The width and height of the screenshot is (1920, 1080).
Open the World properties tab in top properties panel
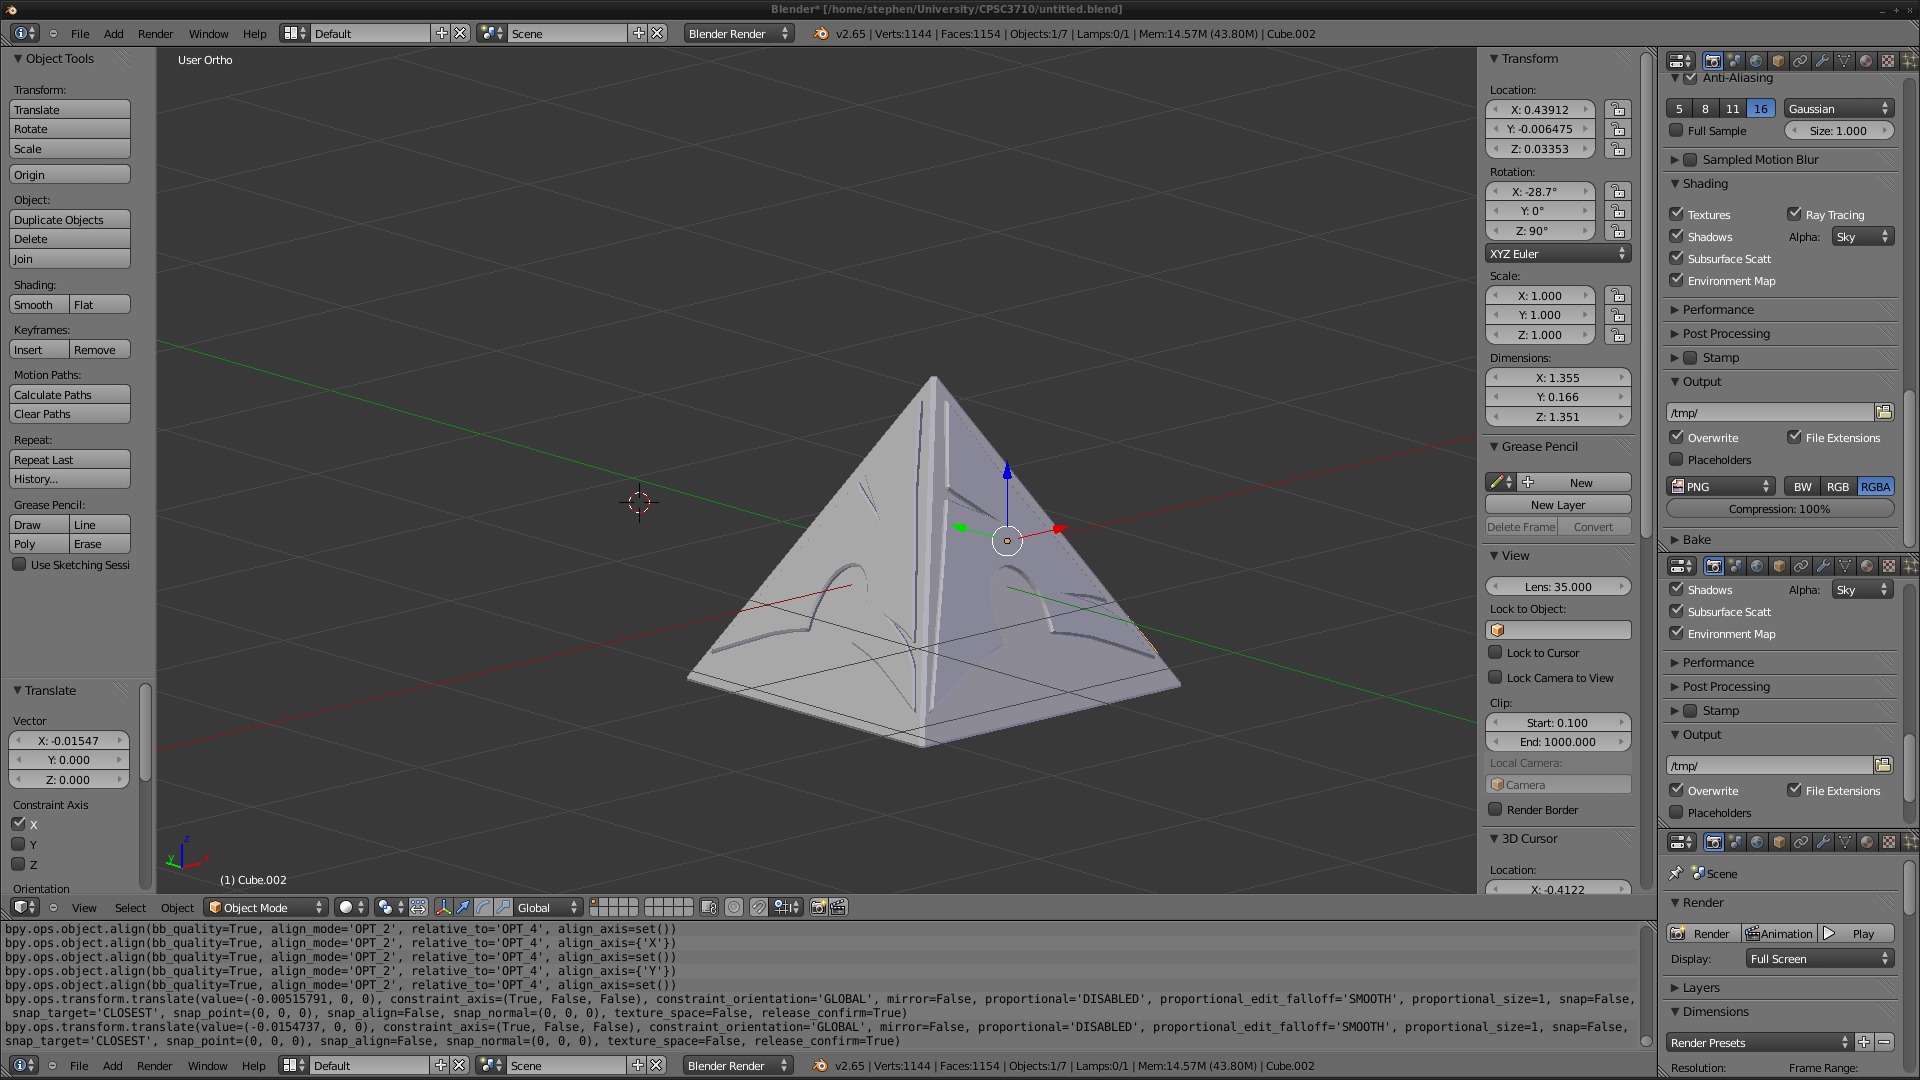coord(1757,60)
